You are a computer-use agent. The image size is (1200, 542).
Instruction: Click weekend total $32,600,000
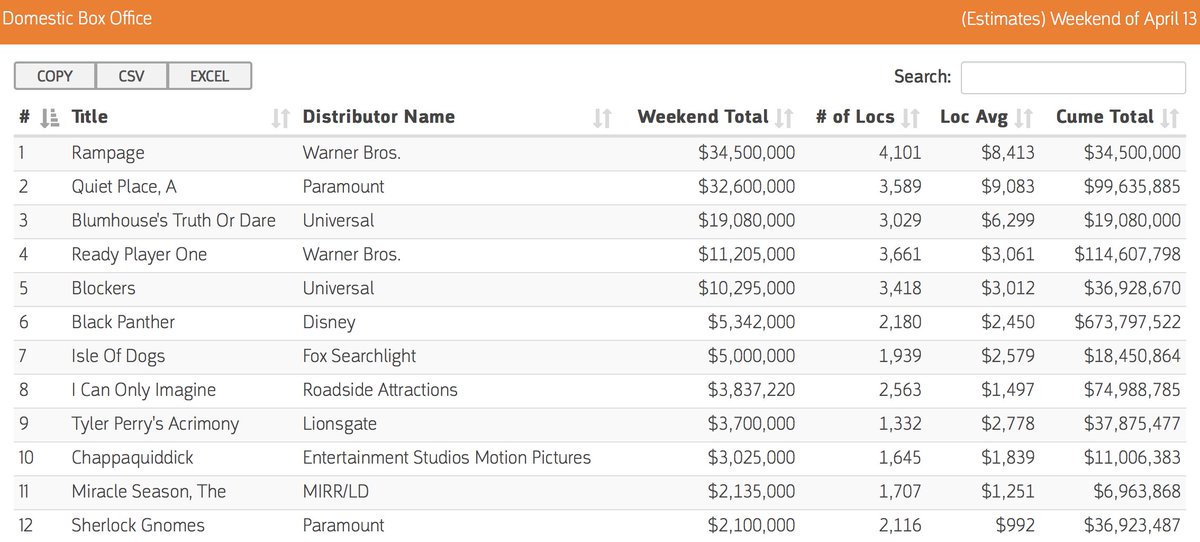pos(746,187)
